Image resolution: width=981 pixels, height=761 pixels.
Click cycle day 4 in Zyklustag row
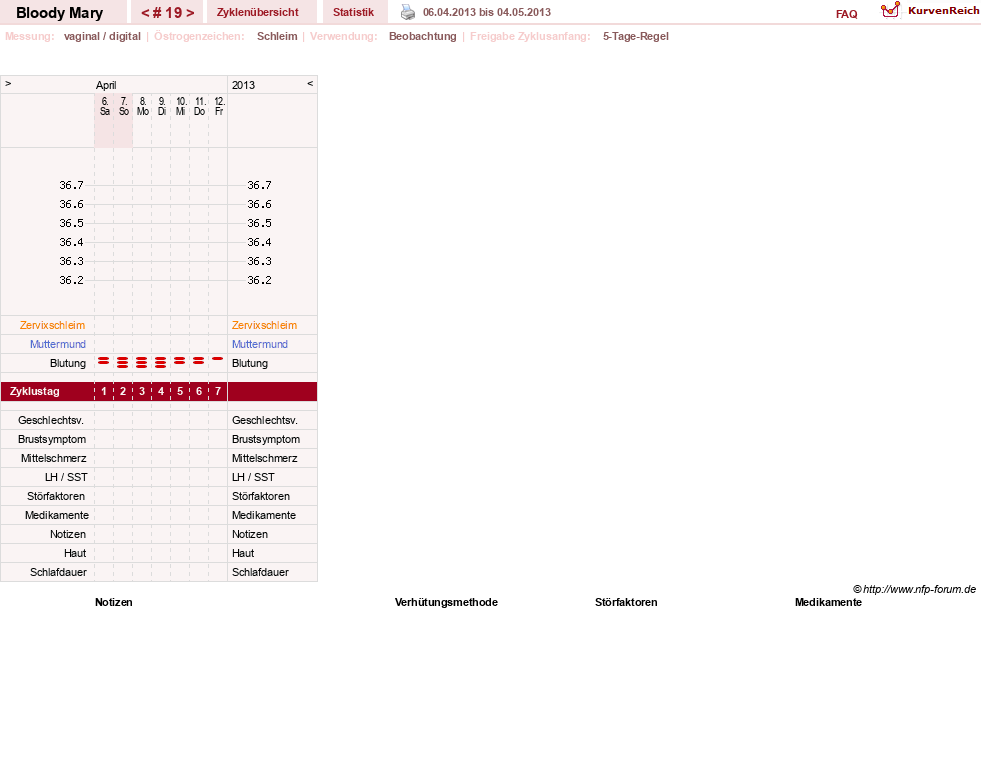click(161, 391)
